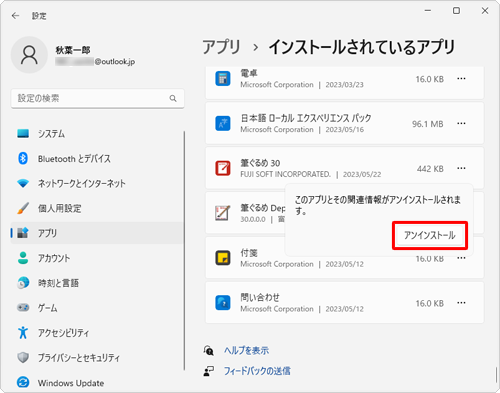Click the 付箋 sticky notes icon
This screenshot has width=500, height=393.
[x=223, y=258]
